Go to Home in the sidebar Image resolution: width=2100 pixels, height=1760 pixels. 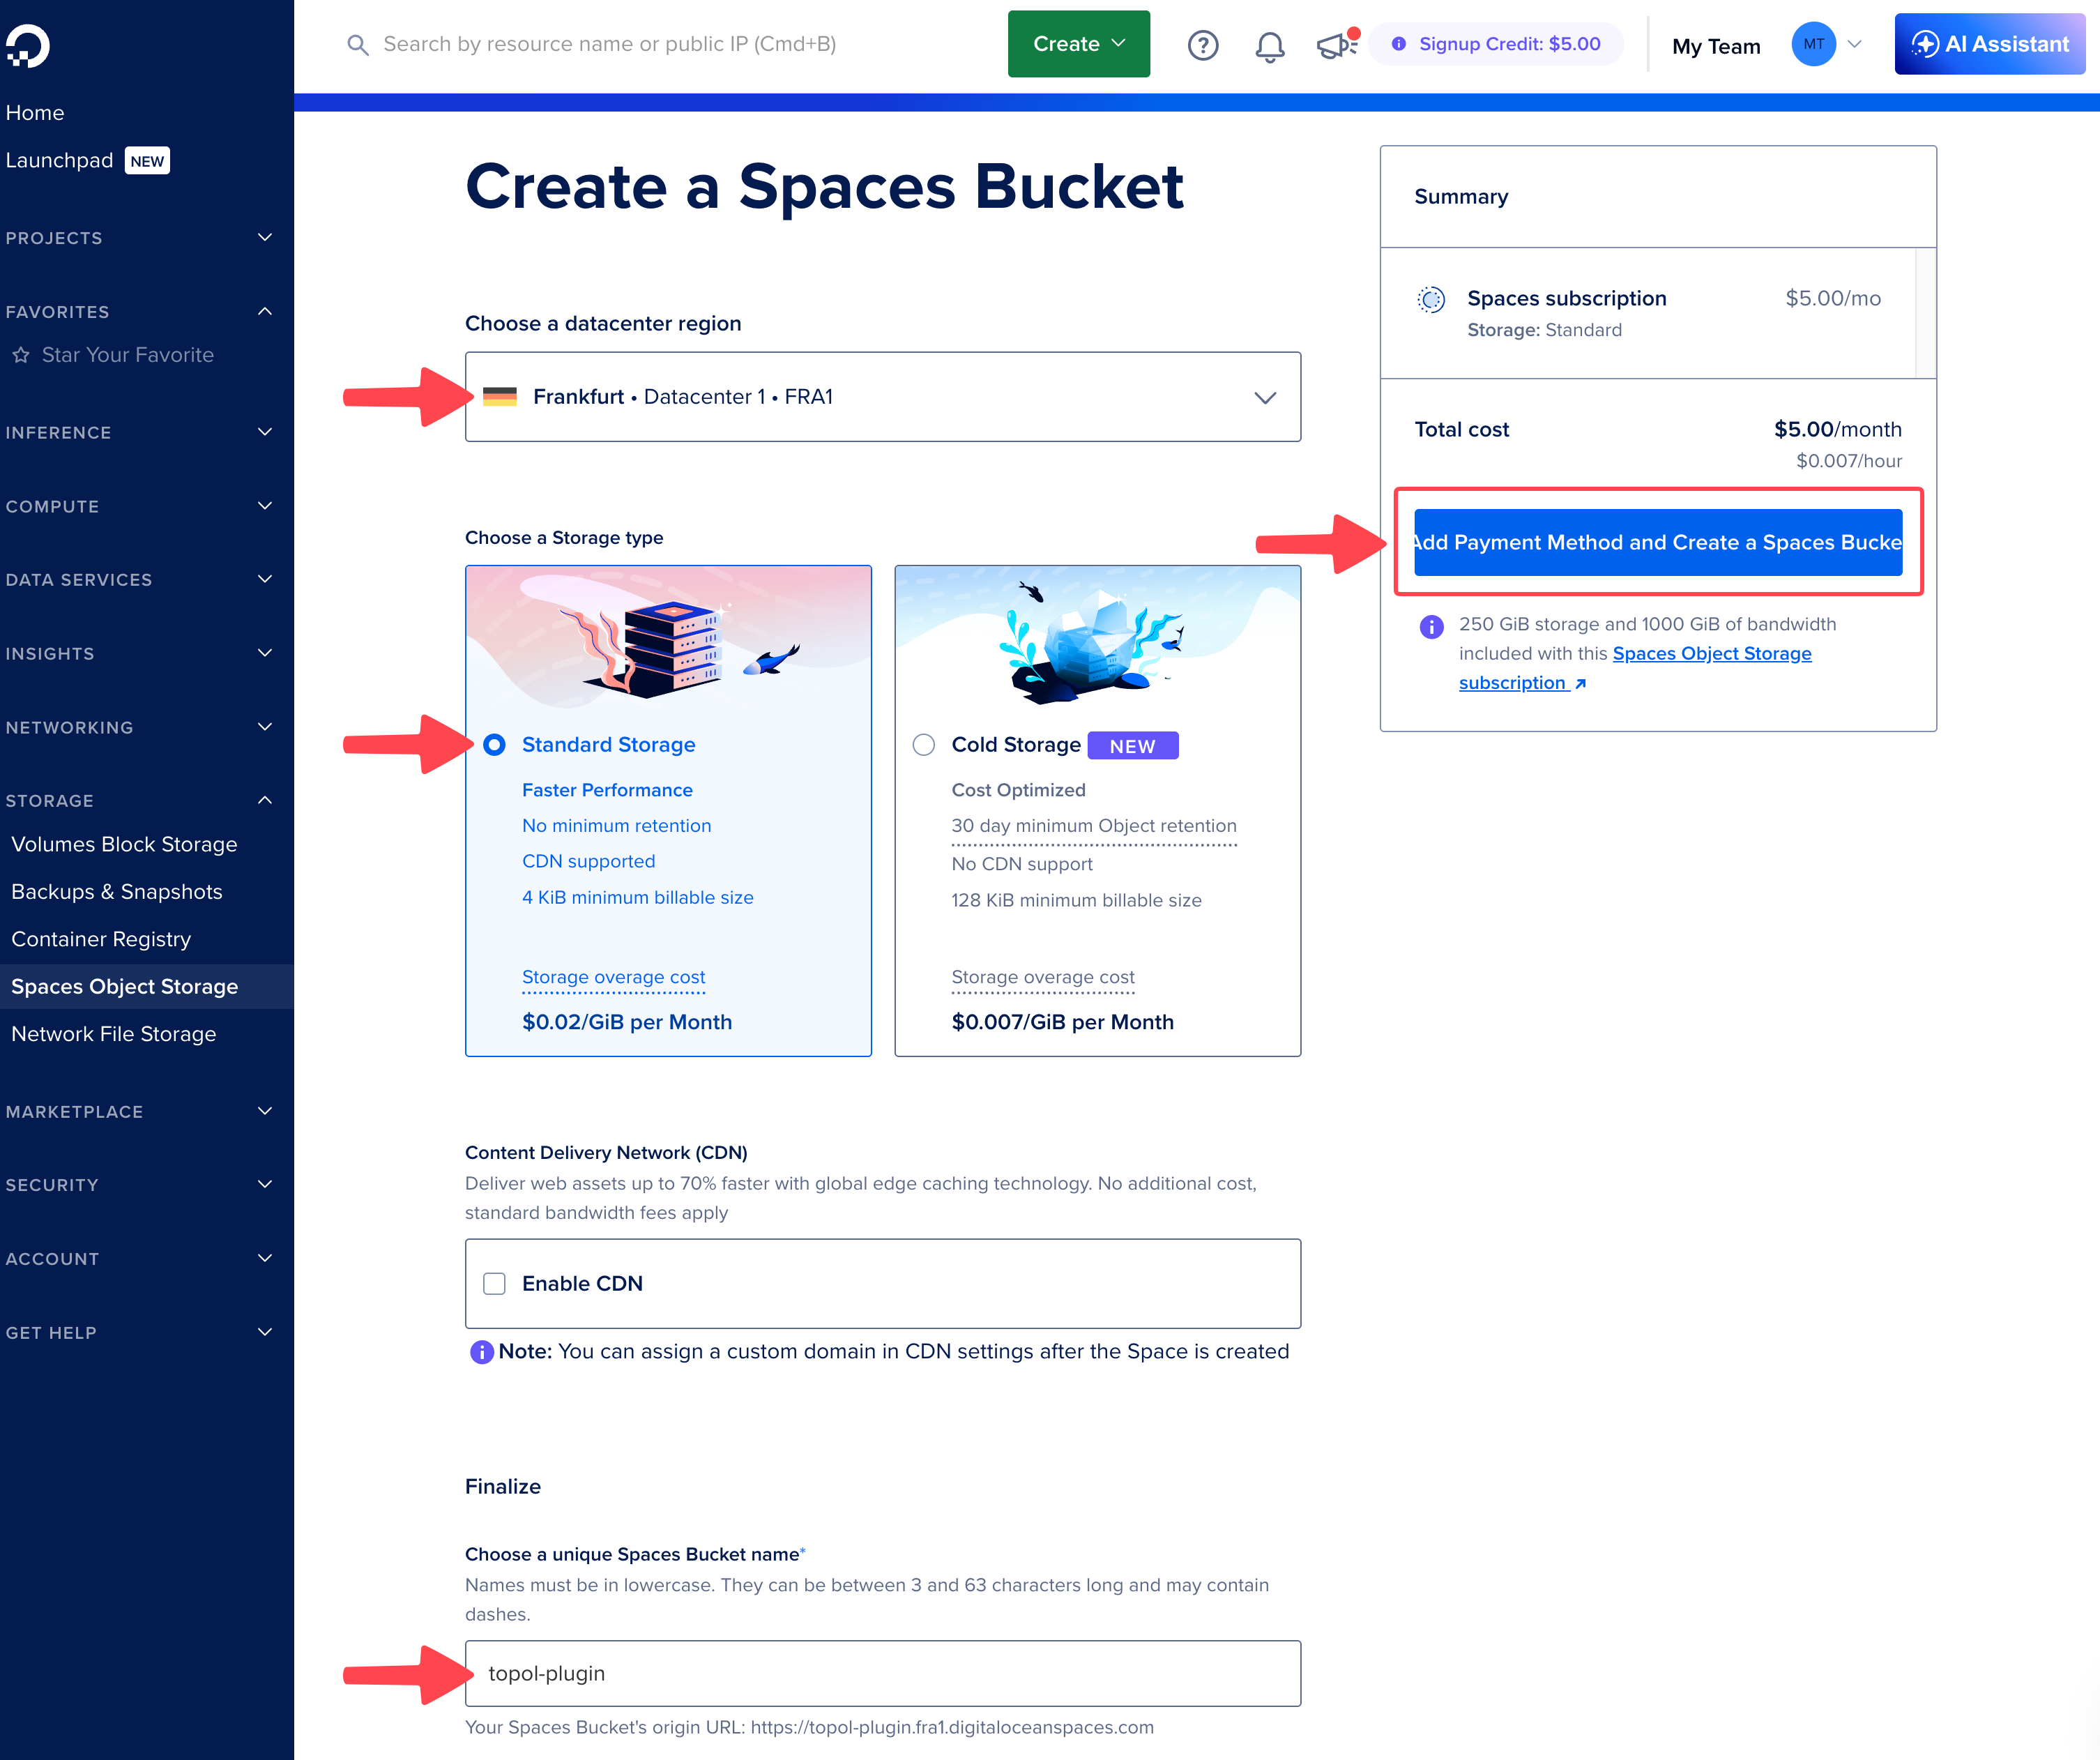click(x=35, y=113)
